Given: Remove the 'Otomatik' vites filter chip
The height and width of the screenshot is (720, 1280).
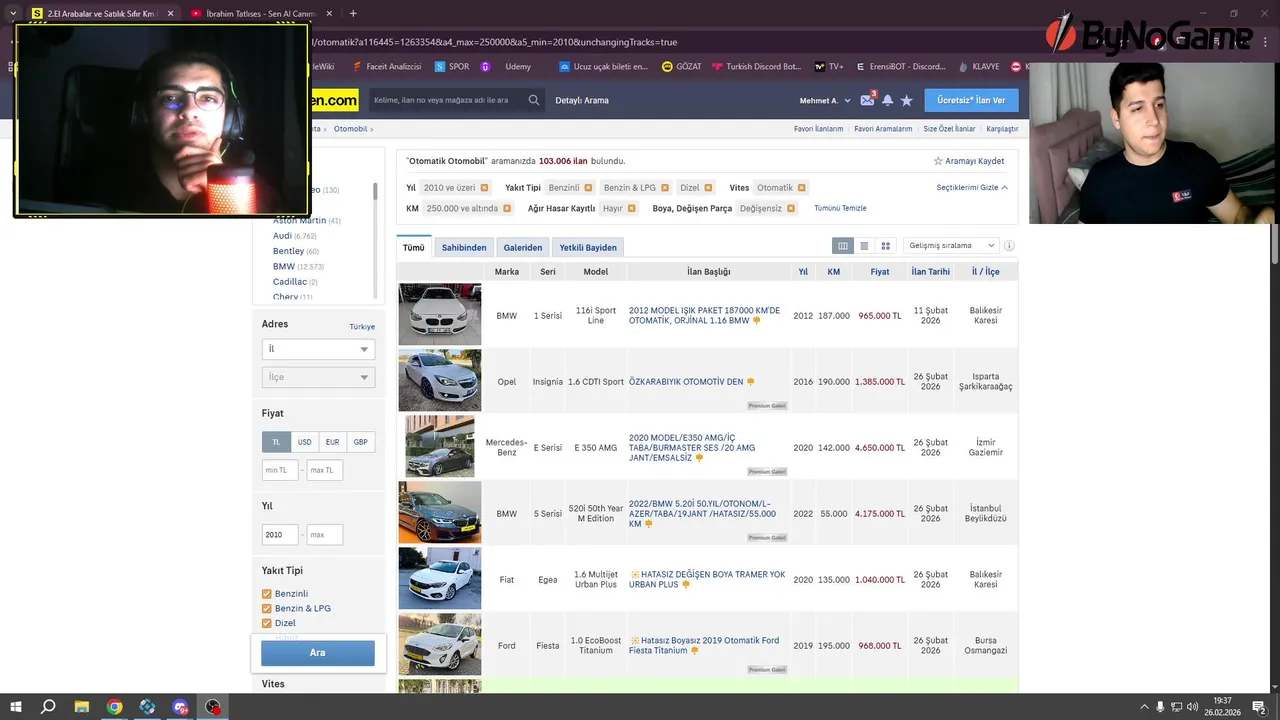Looking at the screenshot, I should tap(801, 188).
